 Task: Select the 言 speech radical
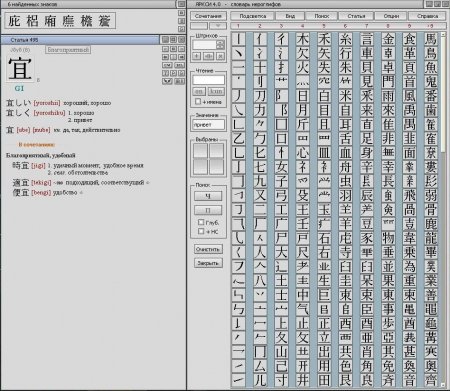coord(367,39)
